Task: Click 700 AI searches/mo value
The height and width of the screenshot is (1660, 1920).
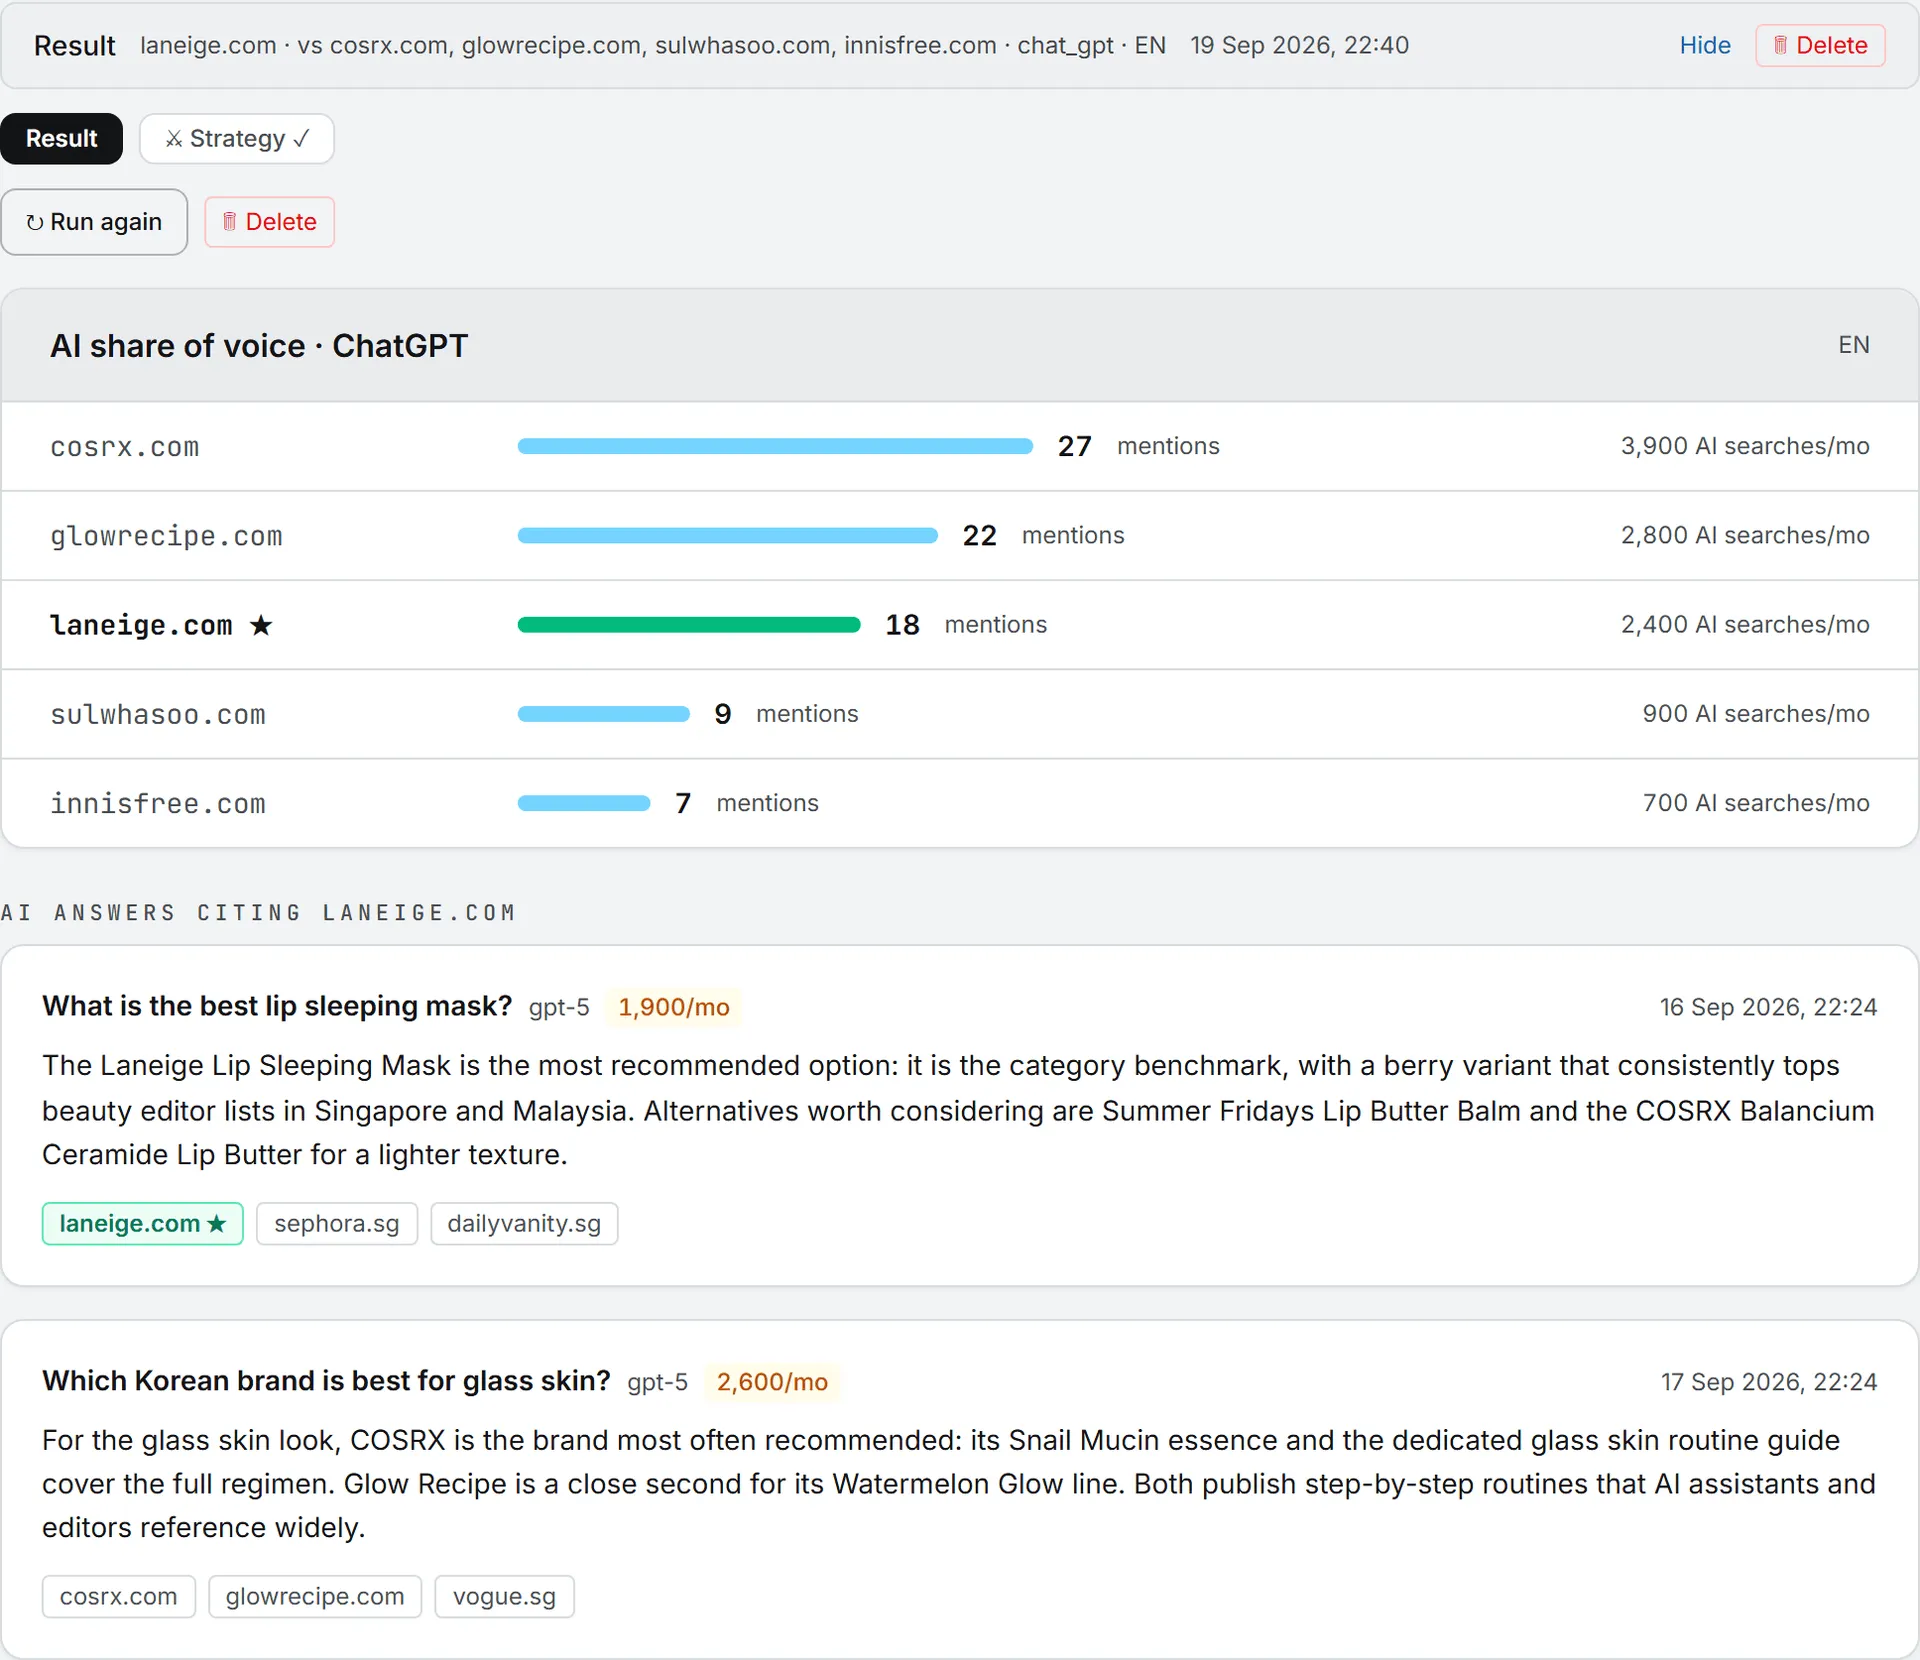Action: coord(1756,804)
